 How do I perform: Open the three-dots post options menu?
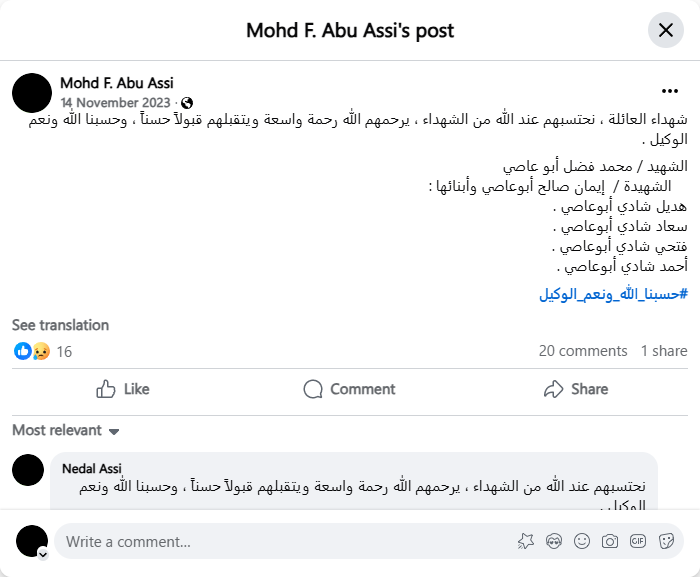(x=669, y=90)
